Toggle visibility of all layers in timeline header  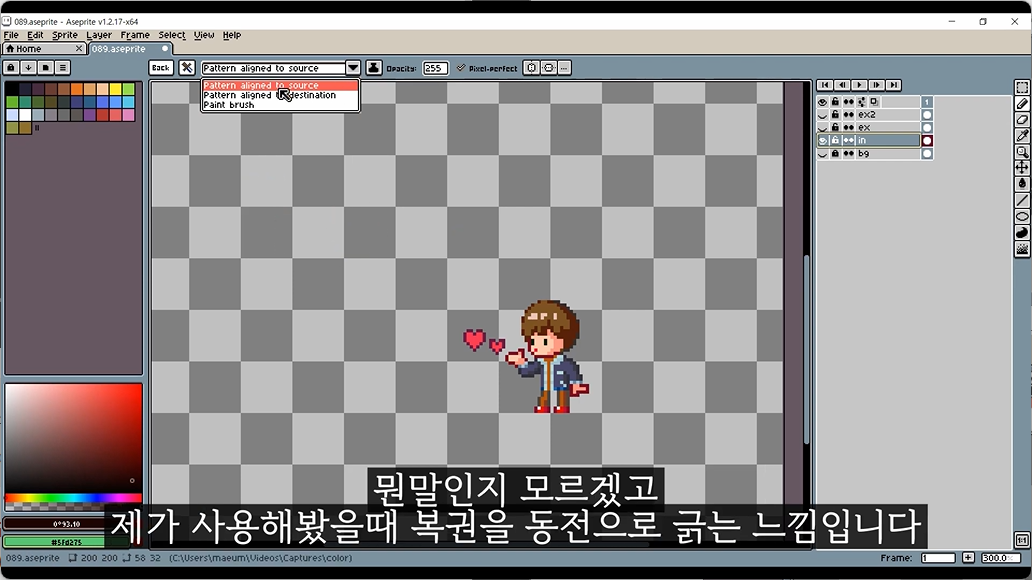(823, 102)
